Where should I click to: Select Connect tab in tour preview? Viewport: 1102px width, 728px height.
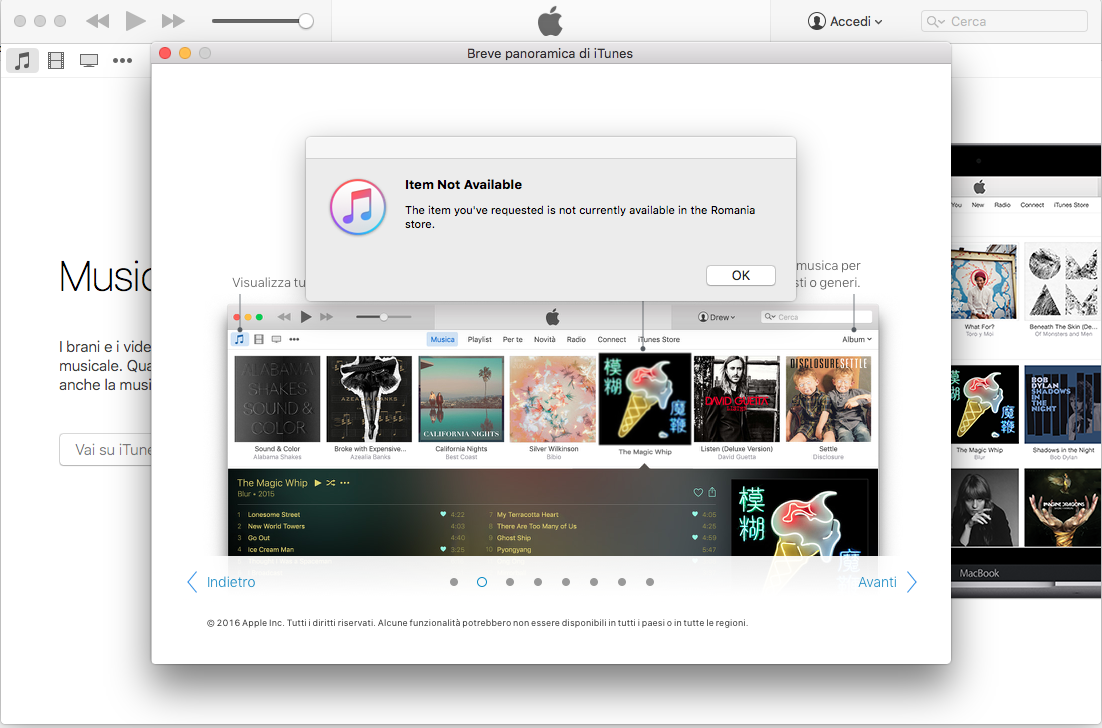(611, 339)
